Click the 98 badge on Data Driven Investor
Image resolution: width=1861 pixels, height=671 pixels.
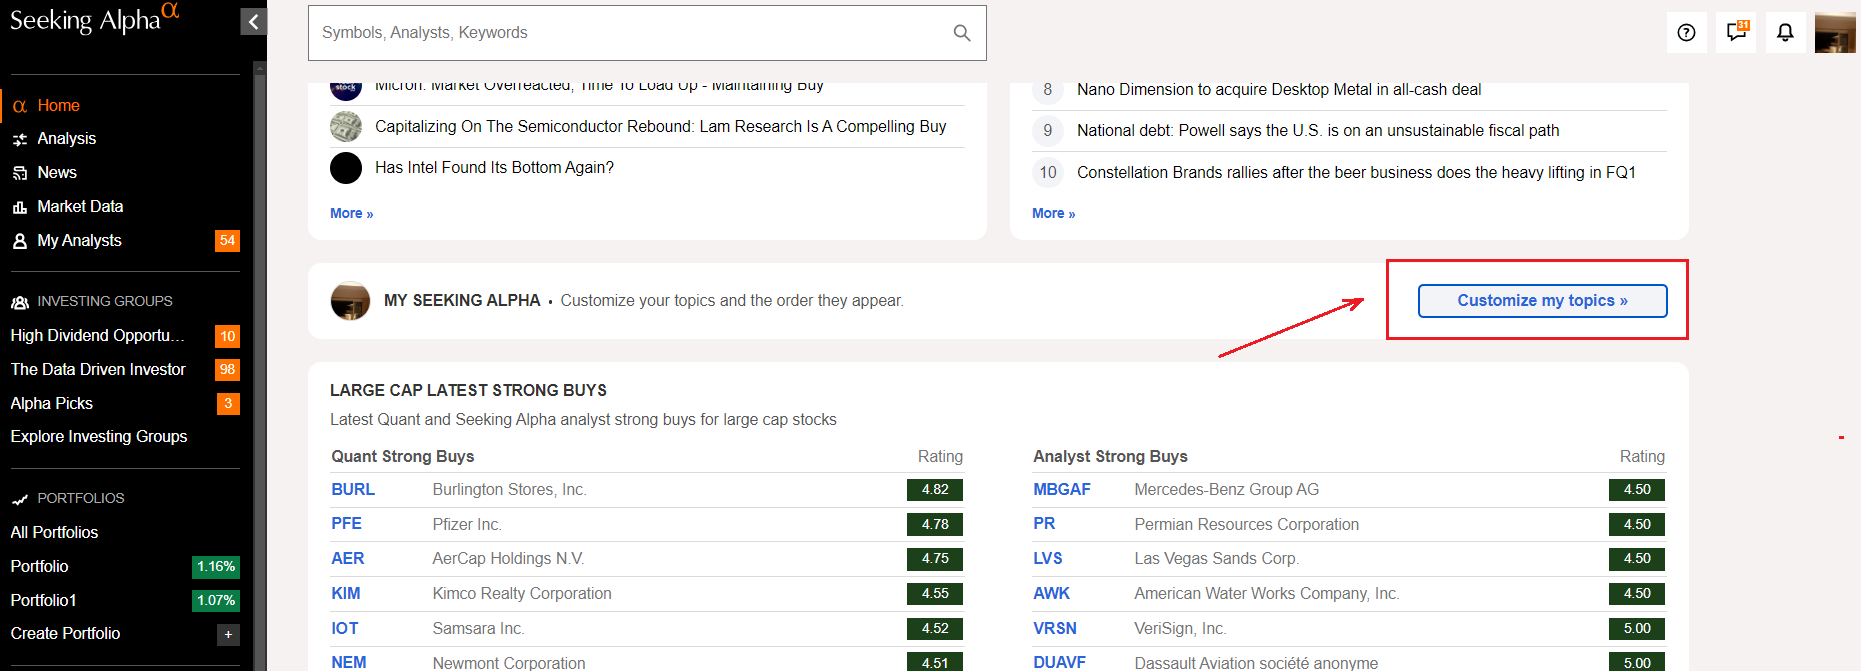pyautogui.click(x=227, y=370)
